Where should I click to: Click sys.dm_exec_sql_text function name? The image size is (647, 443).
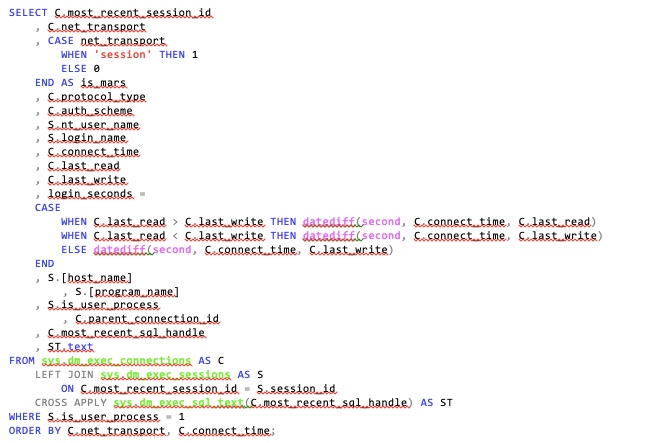(x=179, y=403)
